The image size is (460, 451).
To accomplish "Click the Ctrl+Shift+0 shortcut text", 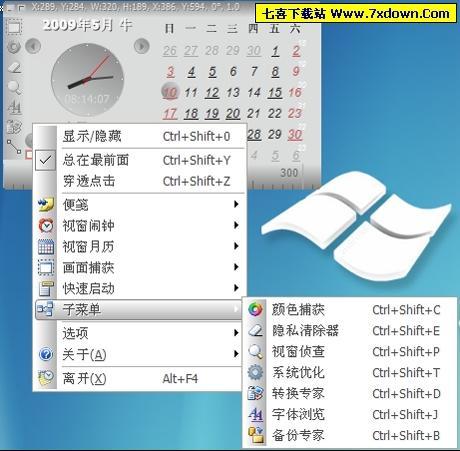I will pos(196,136).
